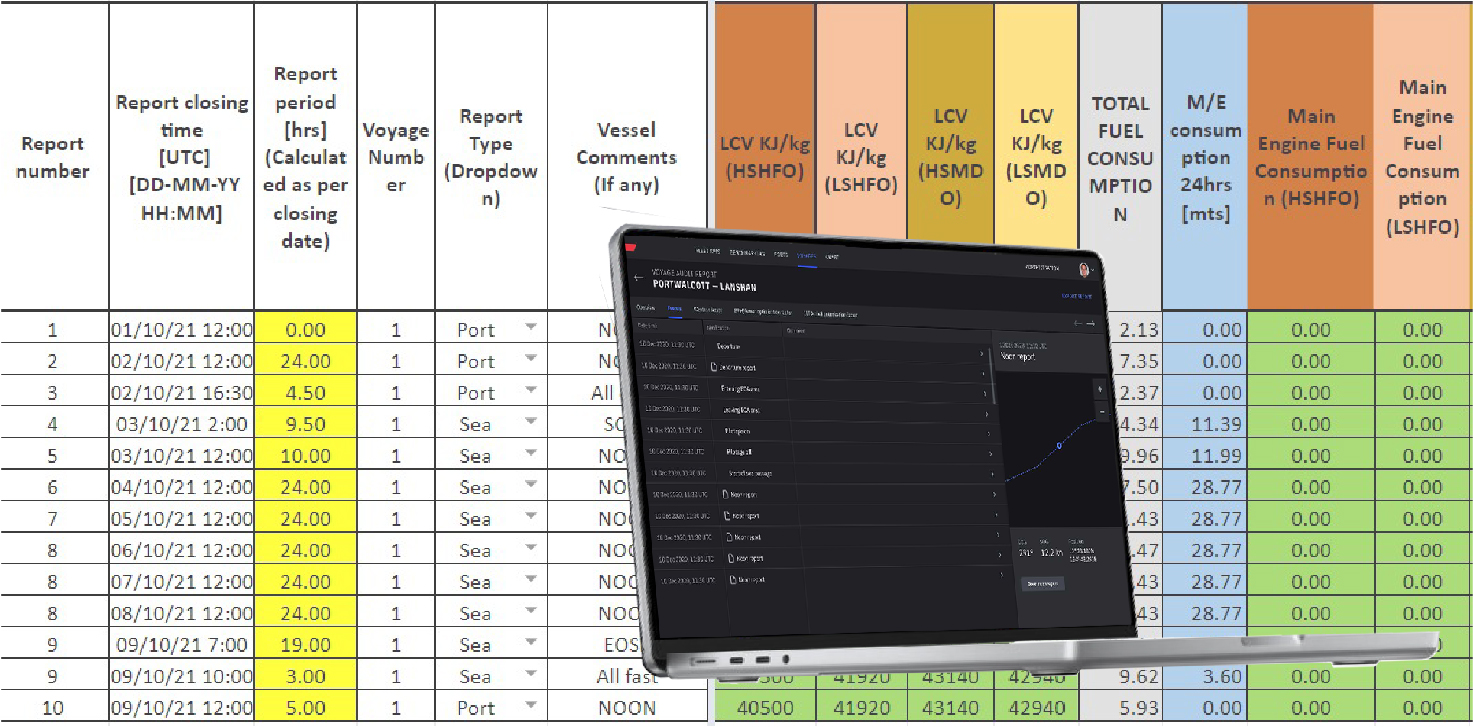Click the document icon beside the last Noon report
Screen dimensions: 1474x727
[730, 579]
